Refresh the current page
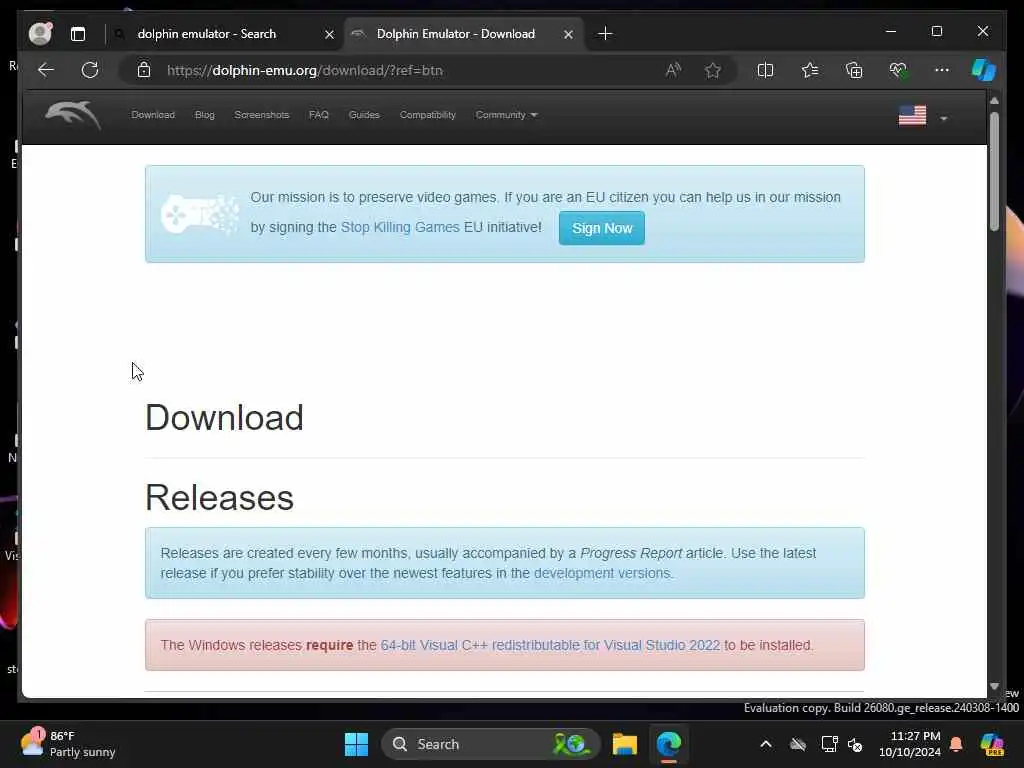 click(90, 70)
